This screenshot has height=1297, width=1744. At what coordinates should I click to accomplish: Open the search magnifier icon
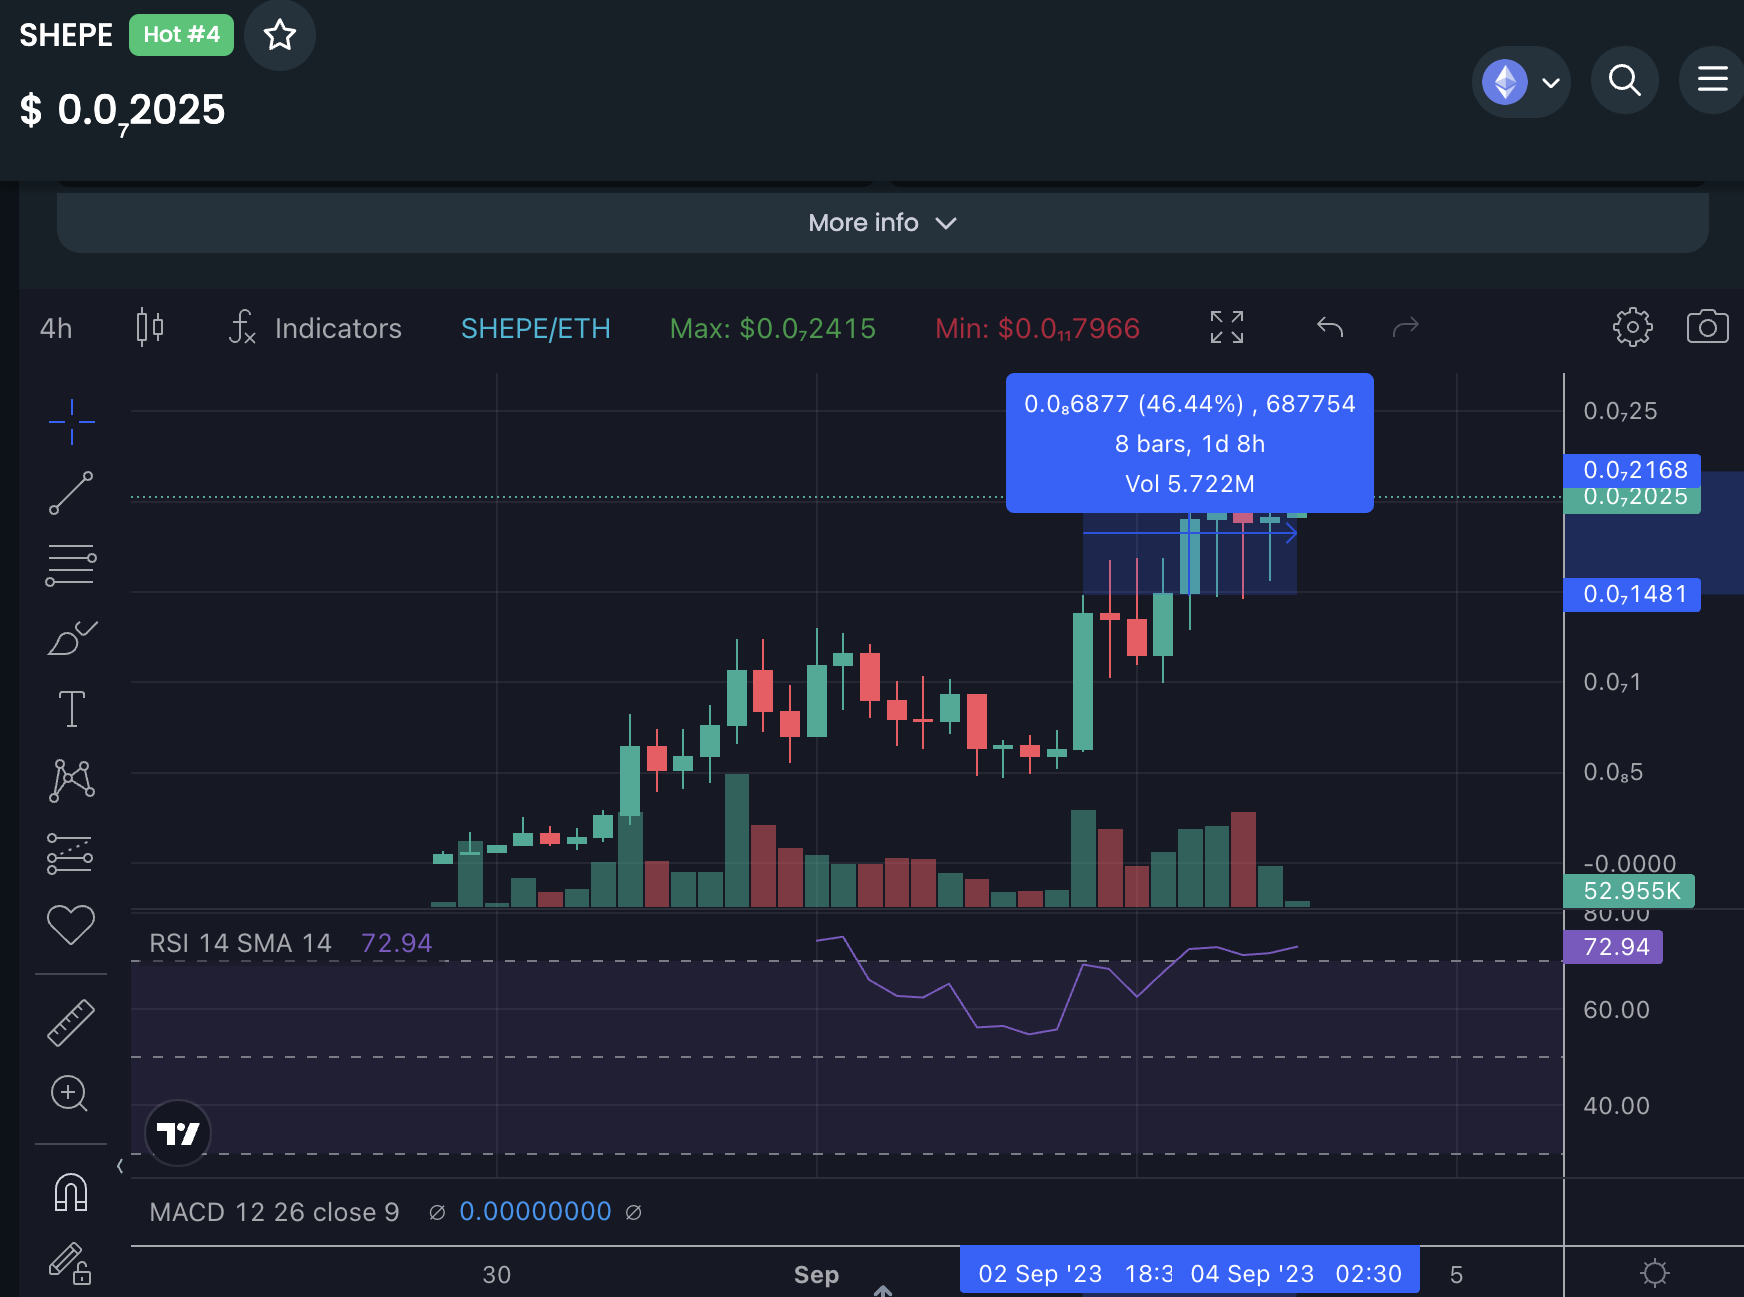[1624, 80]
